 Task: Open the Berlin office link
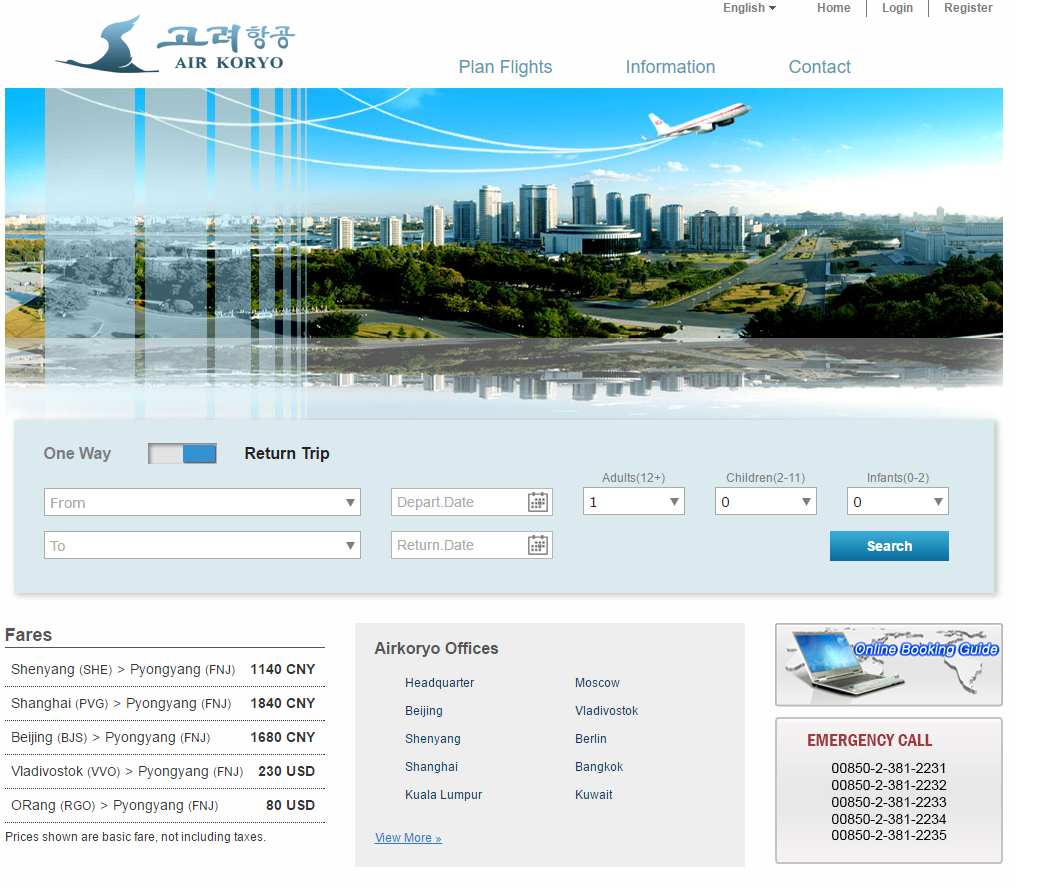(x=591, y=739)
